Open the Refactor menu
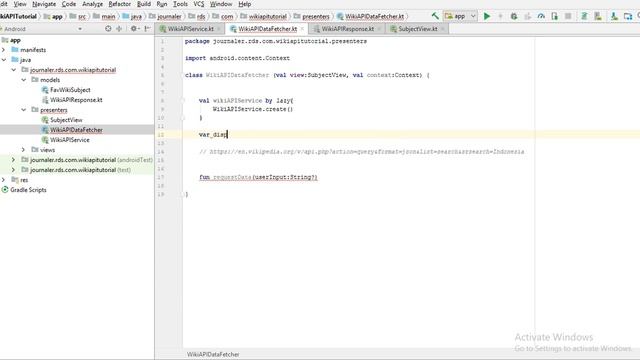This screenshot has height=360, width=640. (120, 4)
